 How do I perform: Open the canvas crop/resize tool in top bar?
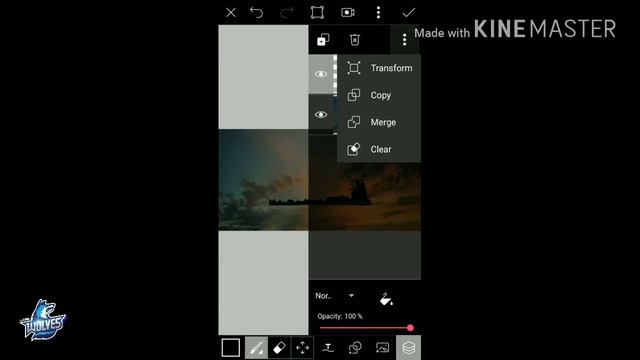[317, 13]
